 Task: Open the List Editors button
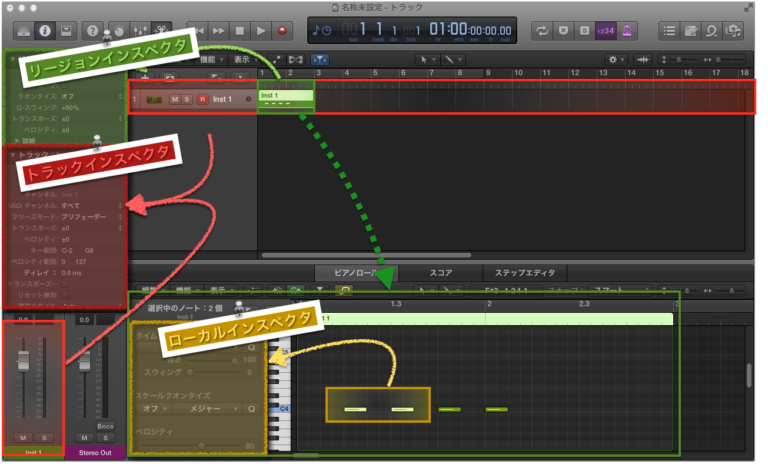[x=669, y=31]
